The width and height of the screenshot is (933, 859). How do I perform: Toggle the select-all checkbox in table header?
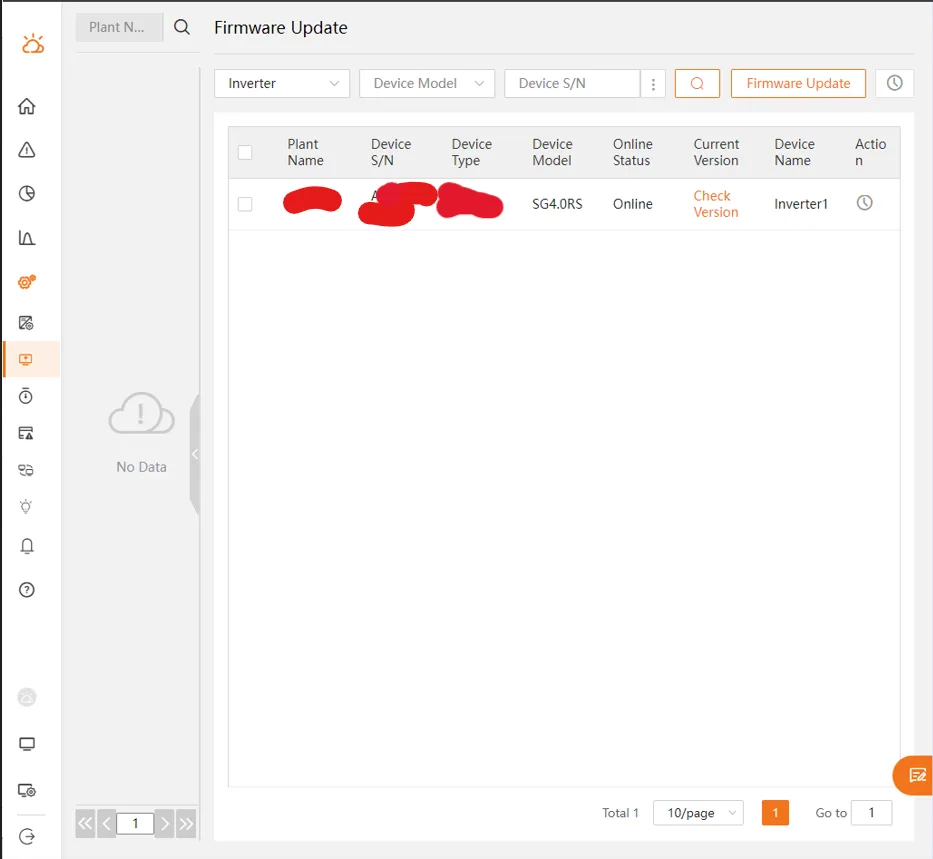[245, 153]
